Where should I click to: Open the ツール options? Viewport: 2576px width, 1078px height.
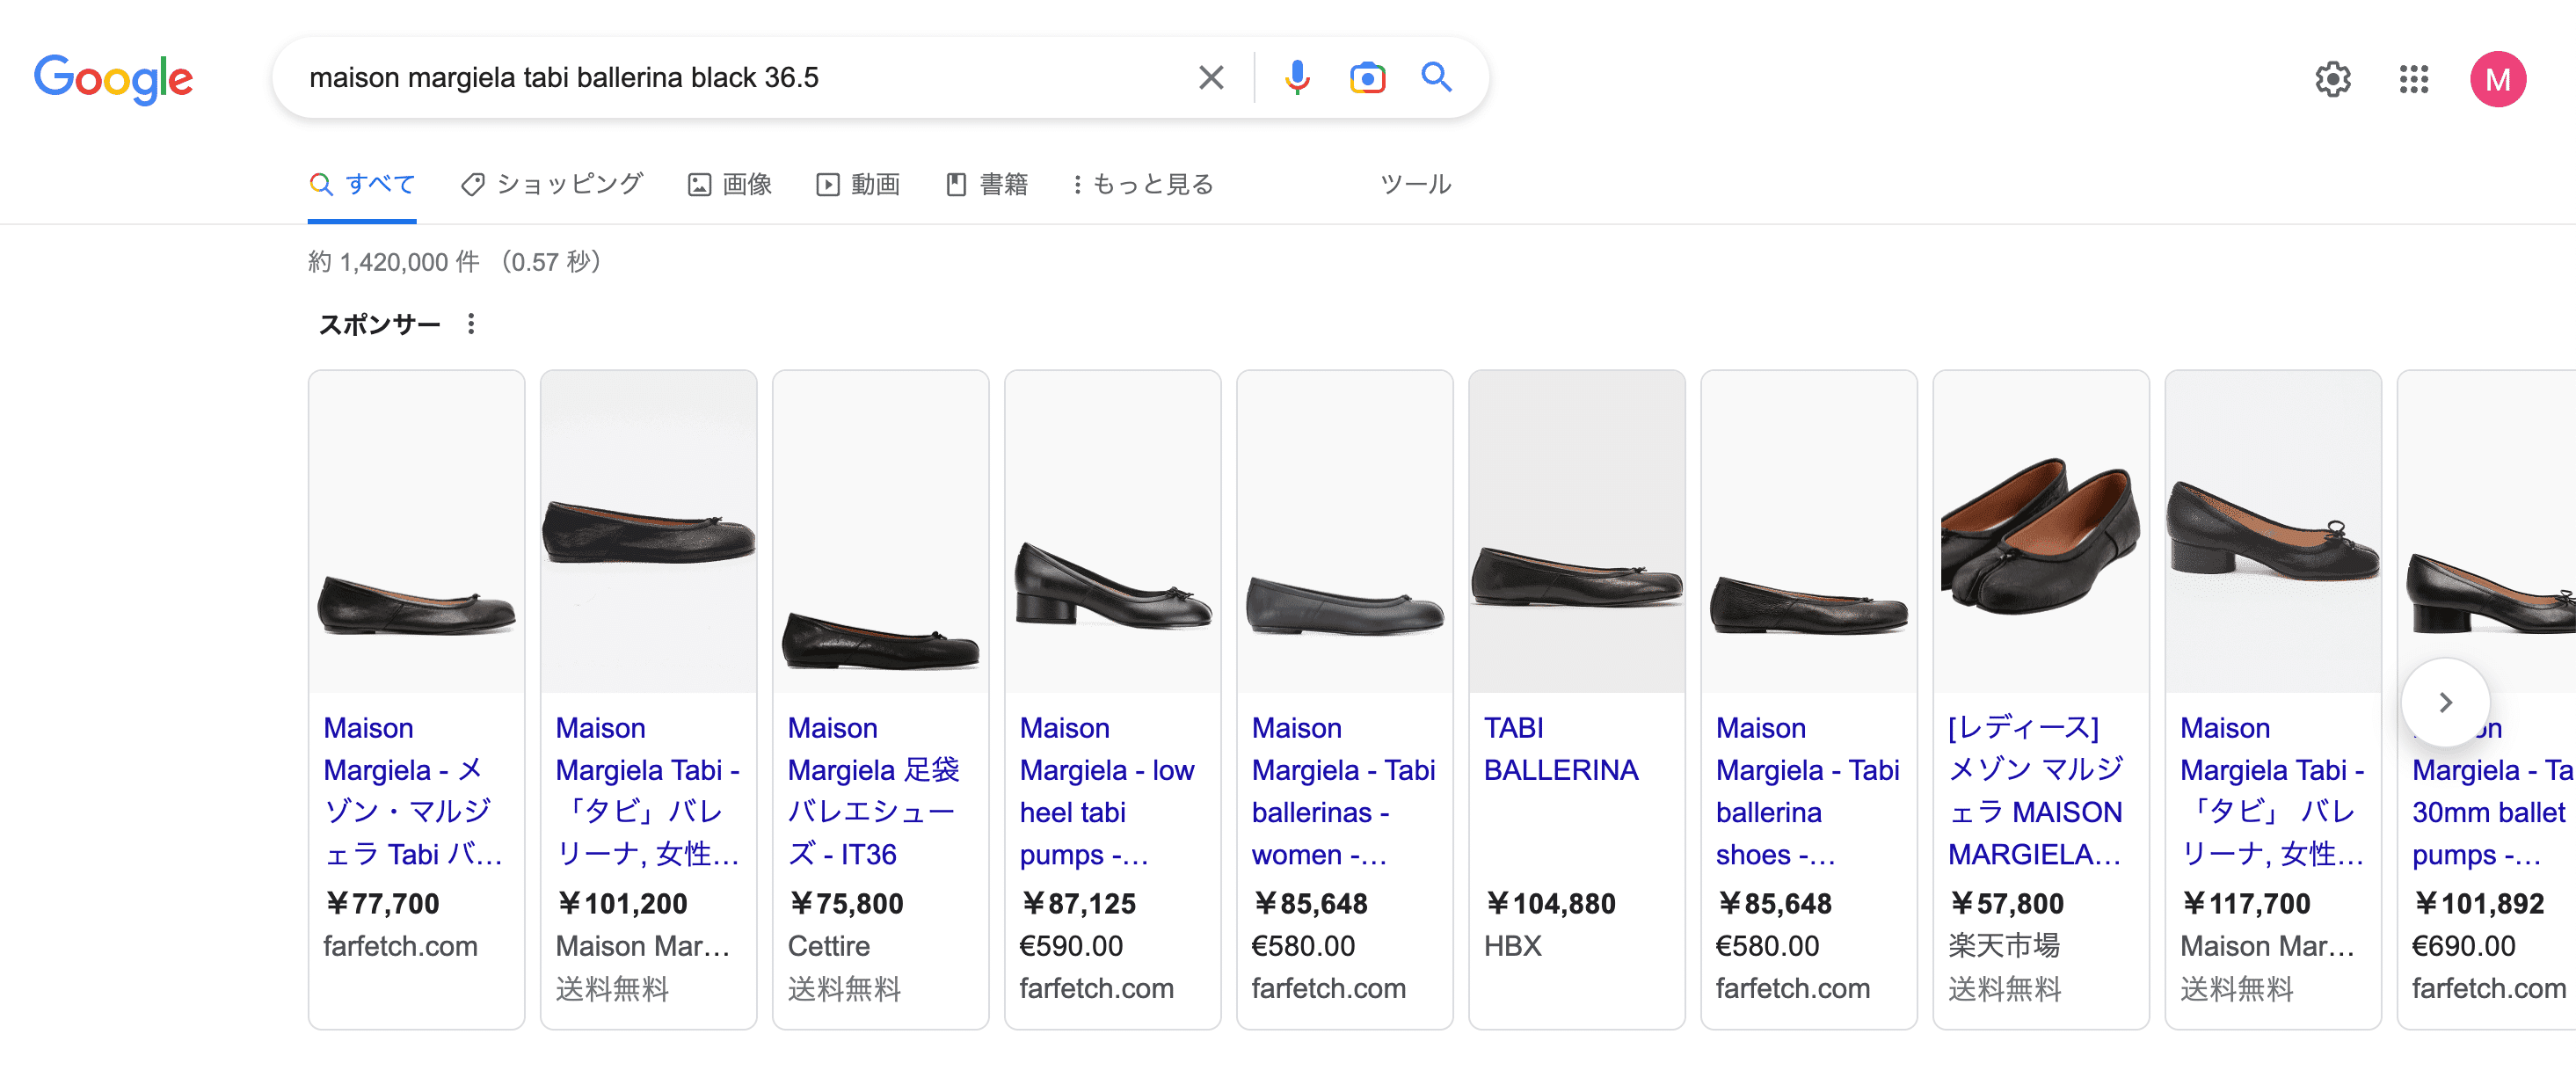(x=1414, y=184)
